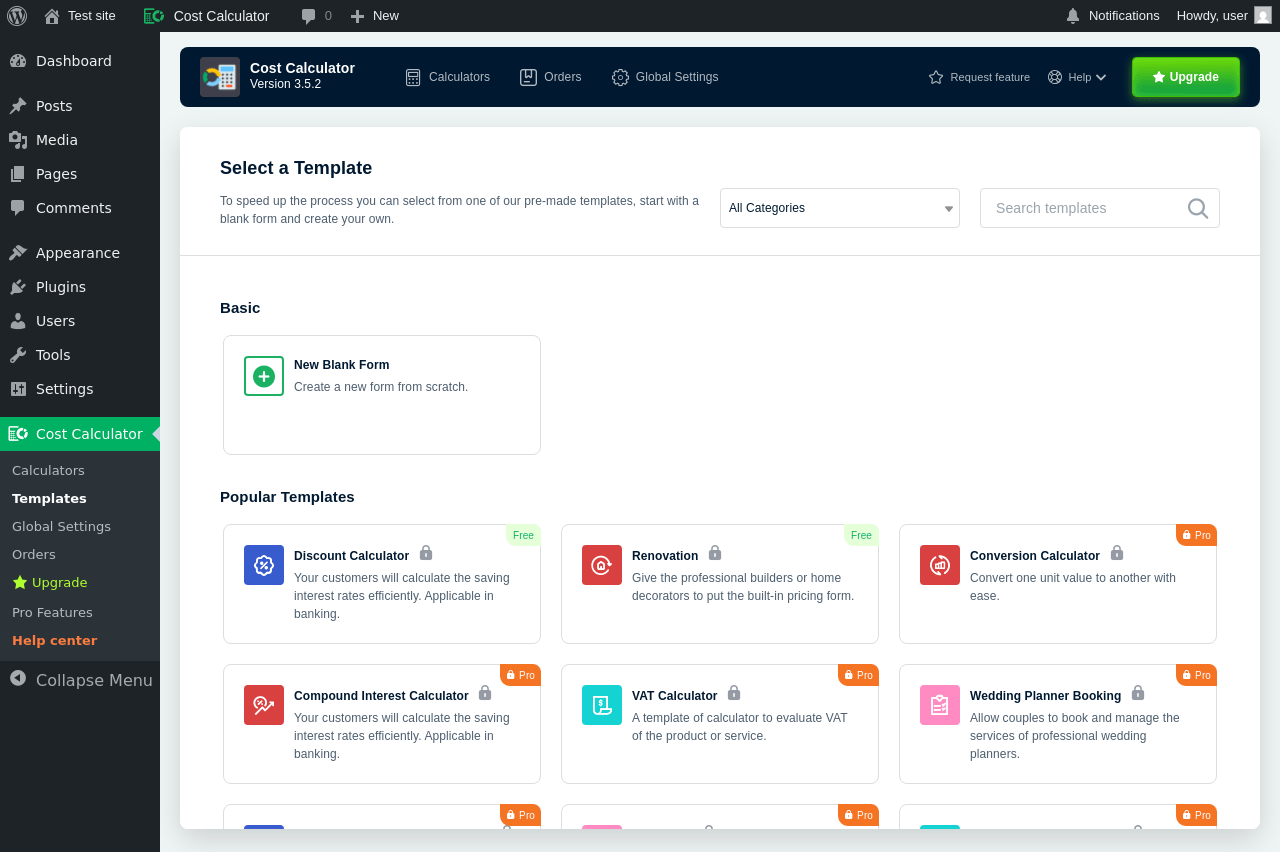Click the Conversion Calculator template icon
The width and height of the screenshot is (1280, 852).
click(940, 565)
